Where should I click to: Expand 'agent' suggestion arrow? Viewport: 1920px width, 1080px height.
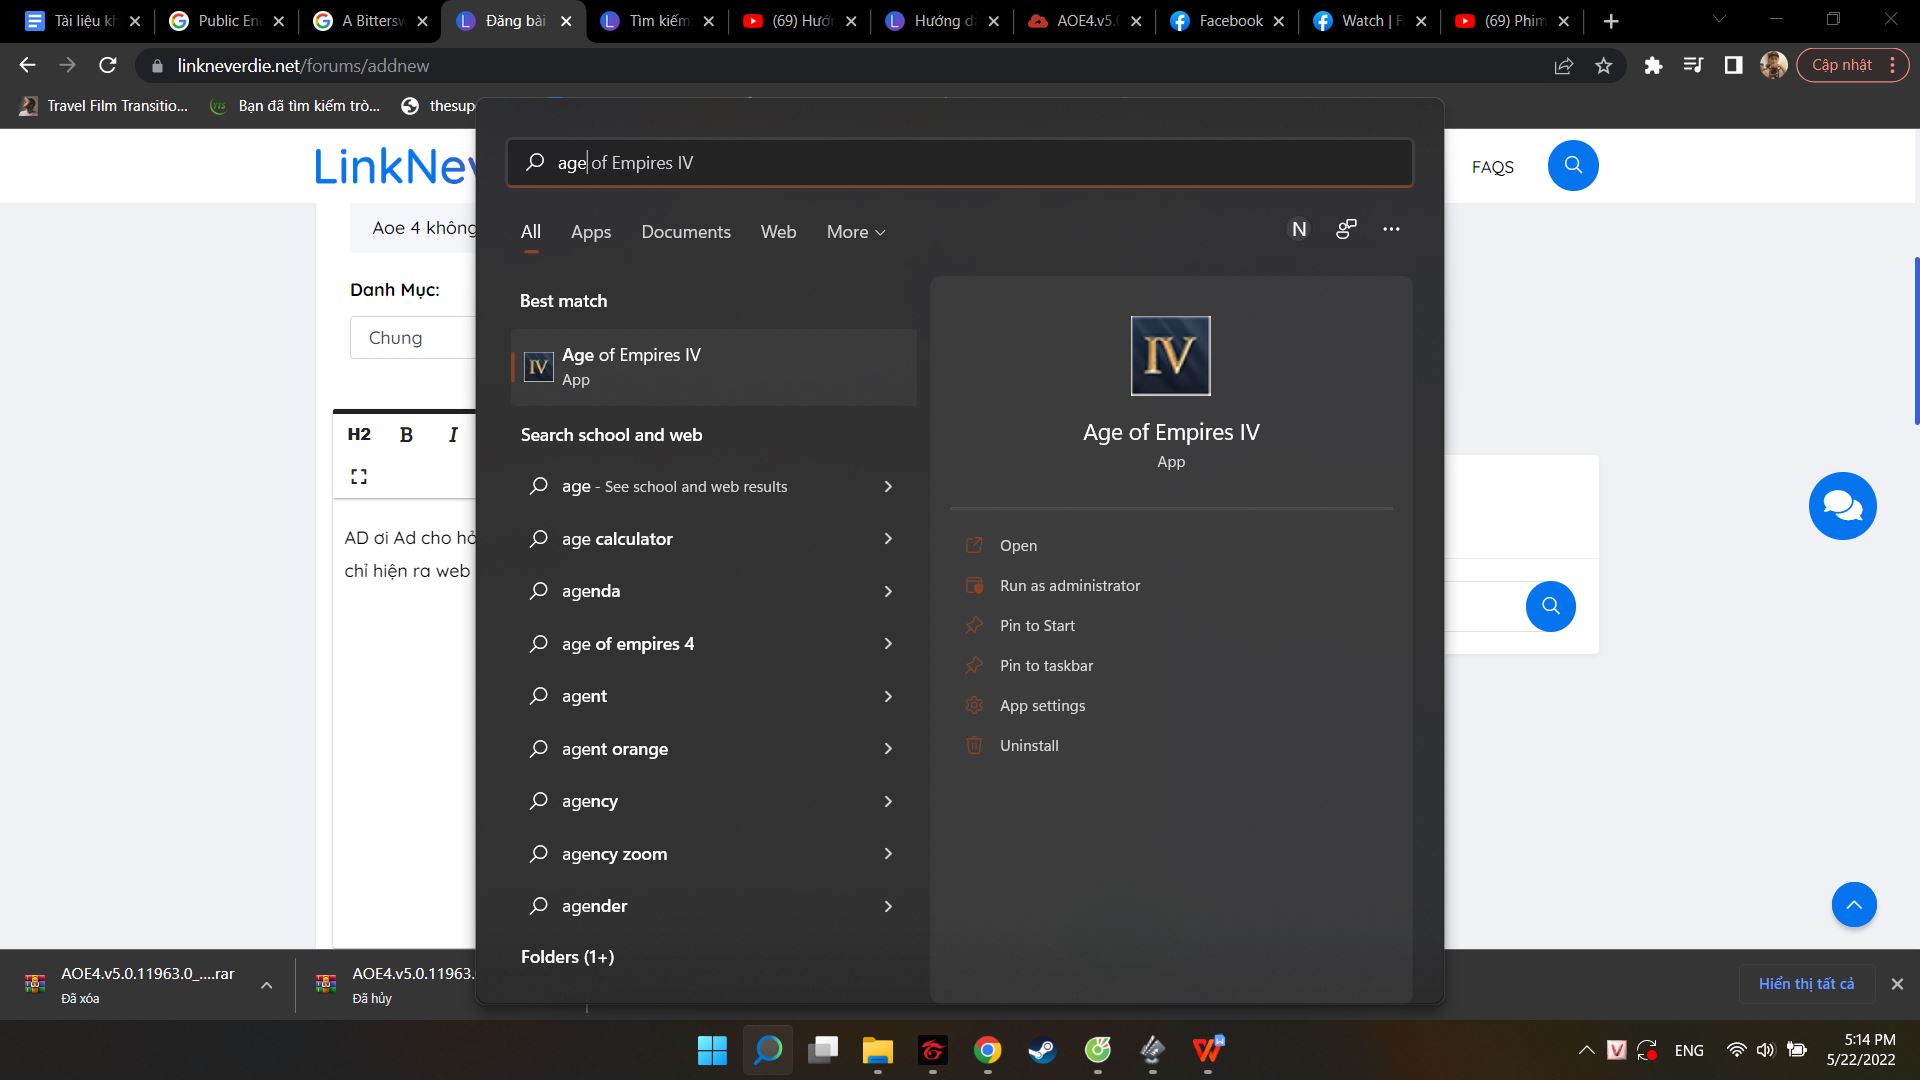(888, 696)
